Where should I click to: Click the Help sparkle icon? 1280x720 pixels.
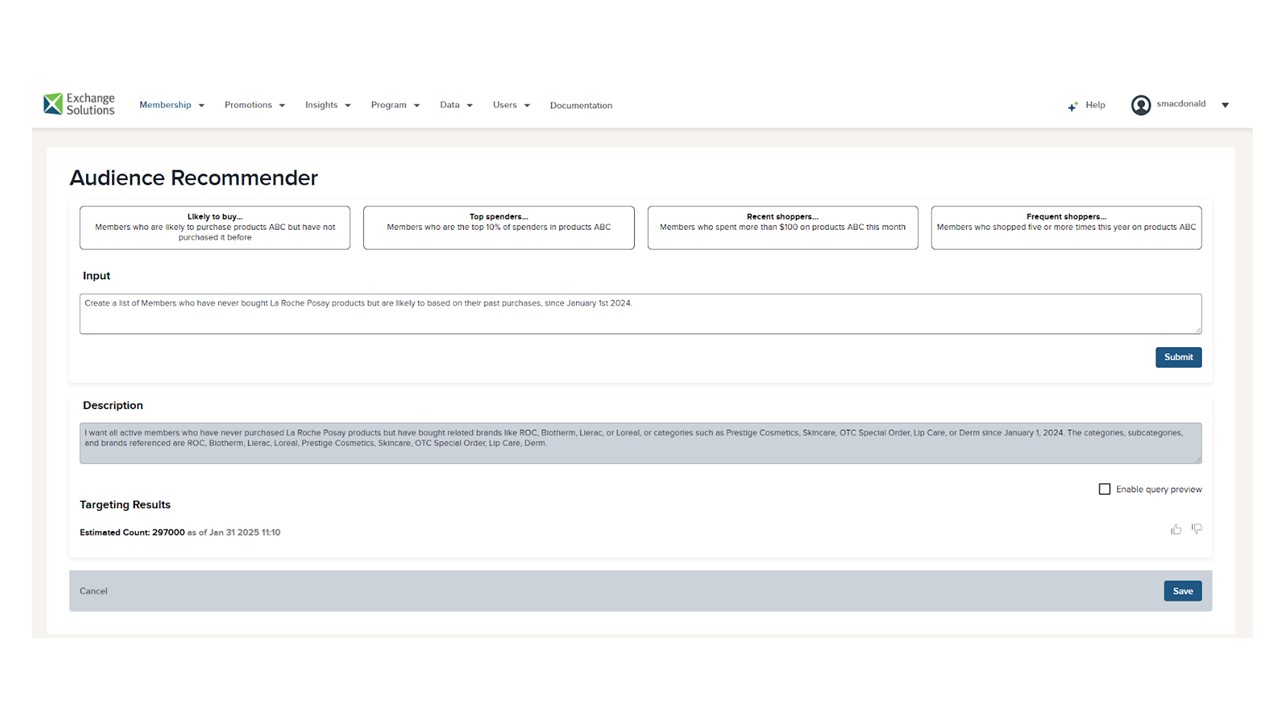pyautogui.click(x=1072, y=106)
